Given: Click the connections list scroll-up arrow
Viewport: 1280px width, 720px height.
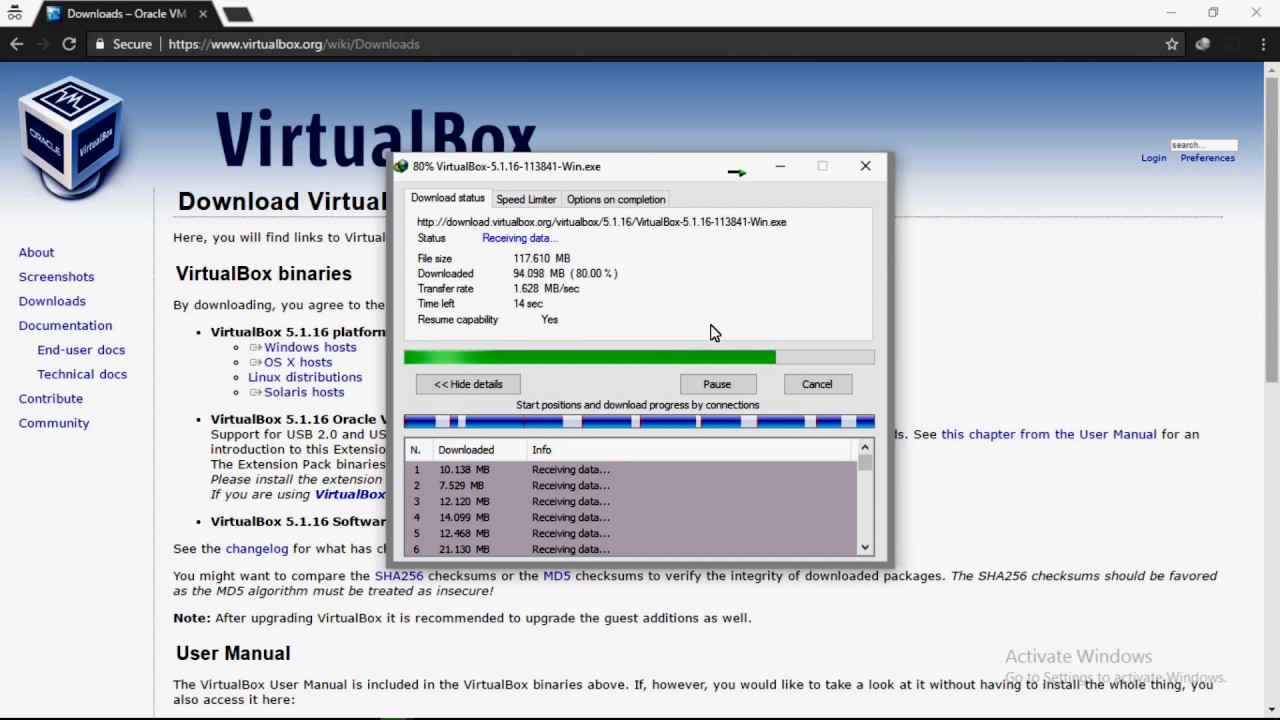Looking at the screenshot, I should (x=865, y=447).
